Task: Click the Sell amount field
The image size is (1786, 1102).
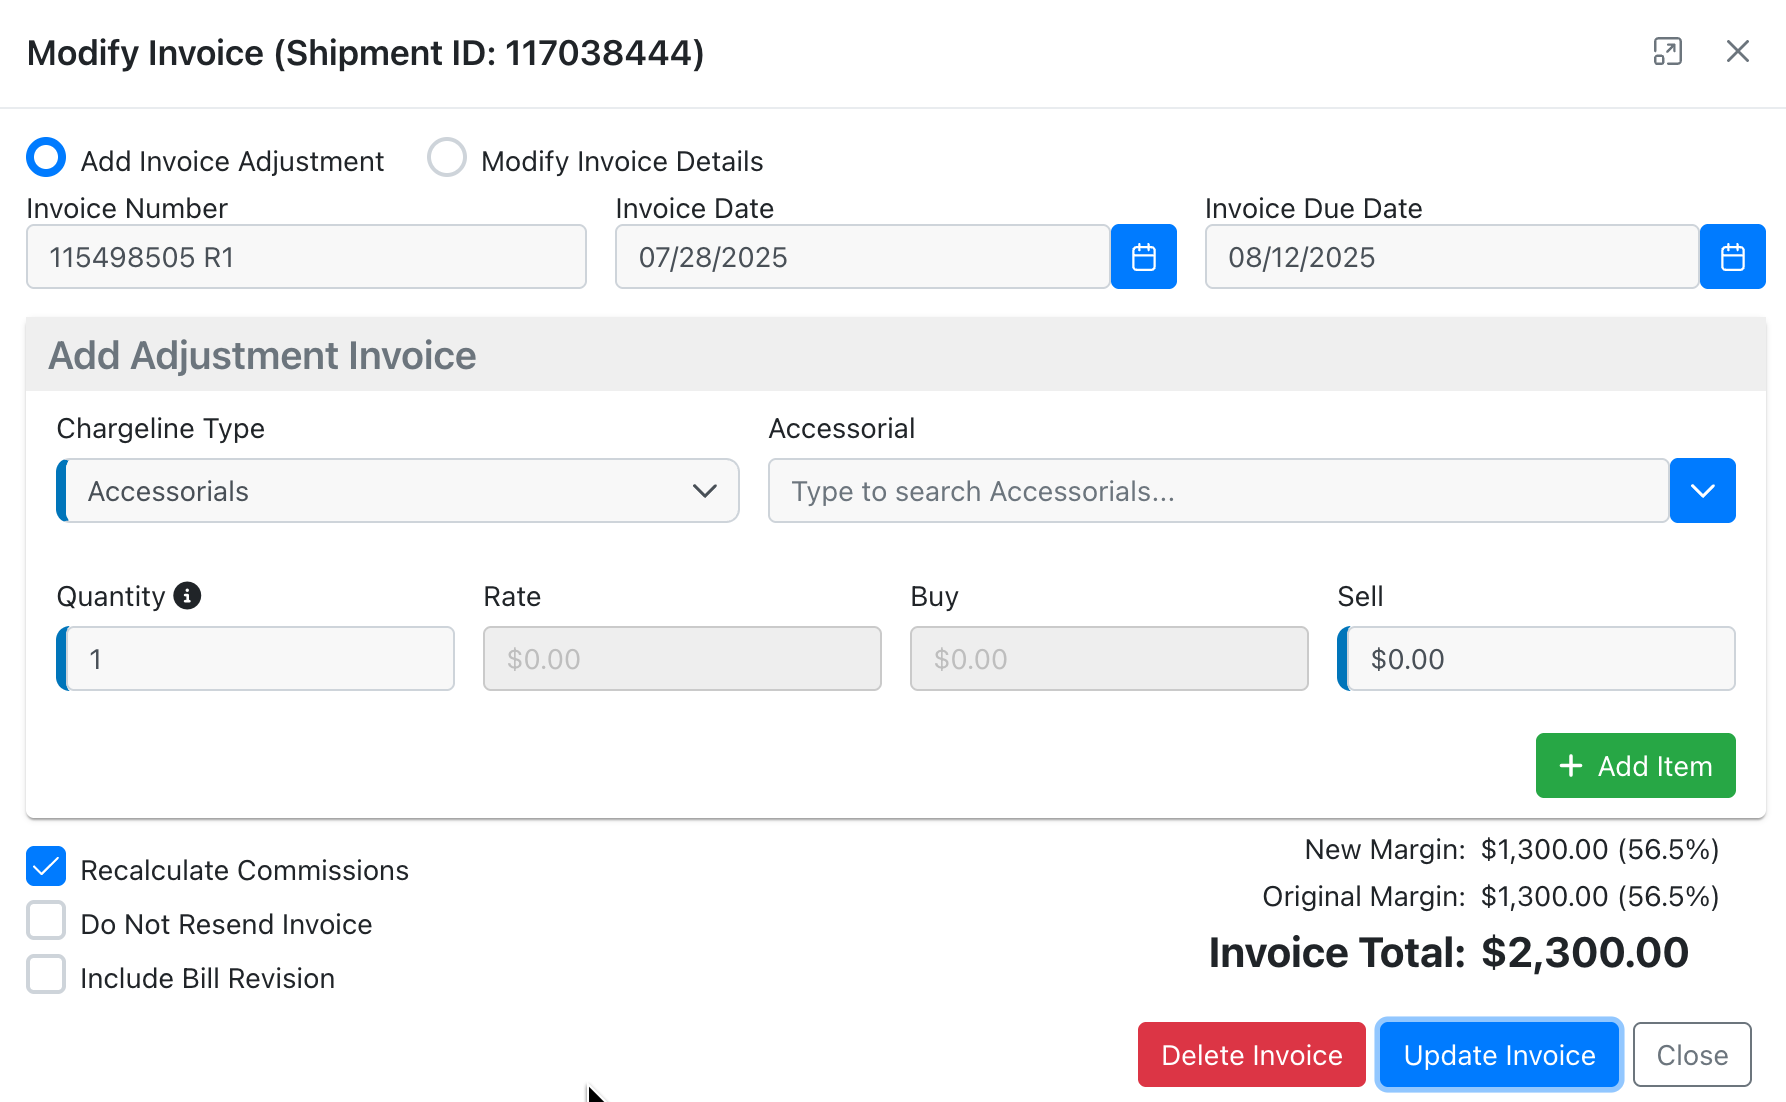Action: 1537,659
